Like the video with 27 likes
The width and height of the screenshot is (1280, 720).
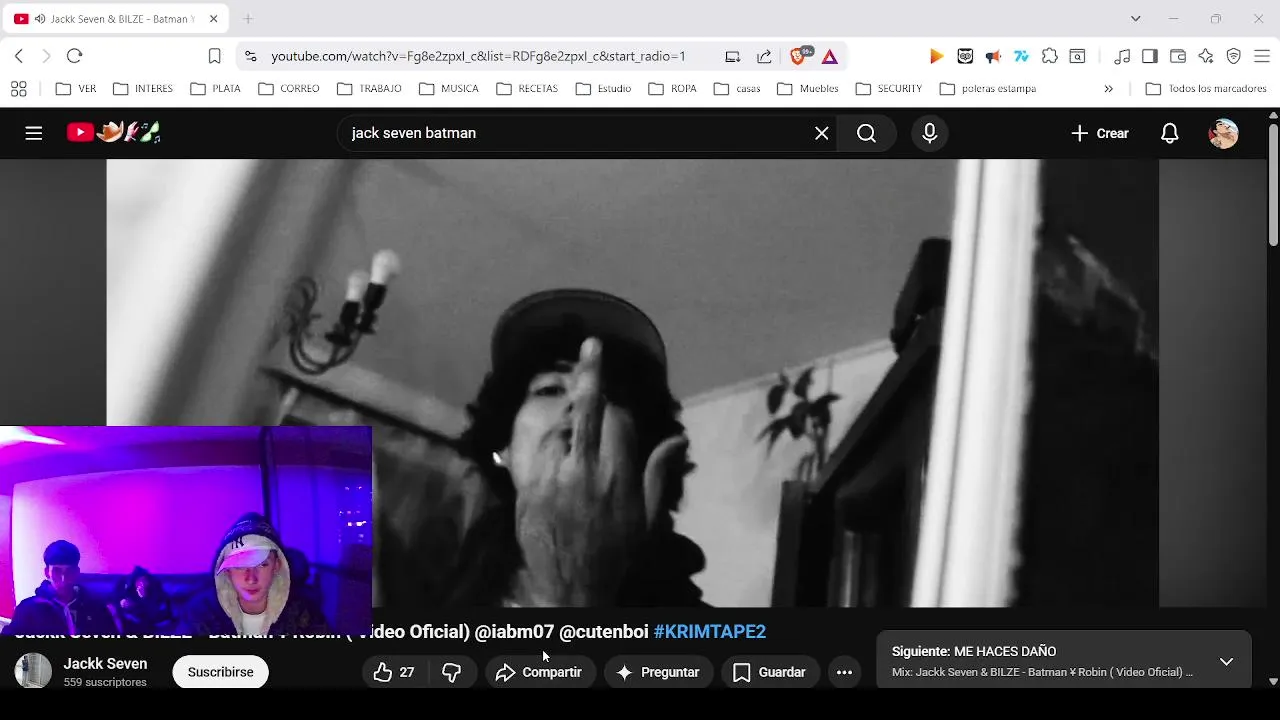[394, 672]
